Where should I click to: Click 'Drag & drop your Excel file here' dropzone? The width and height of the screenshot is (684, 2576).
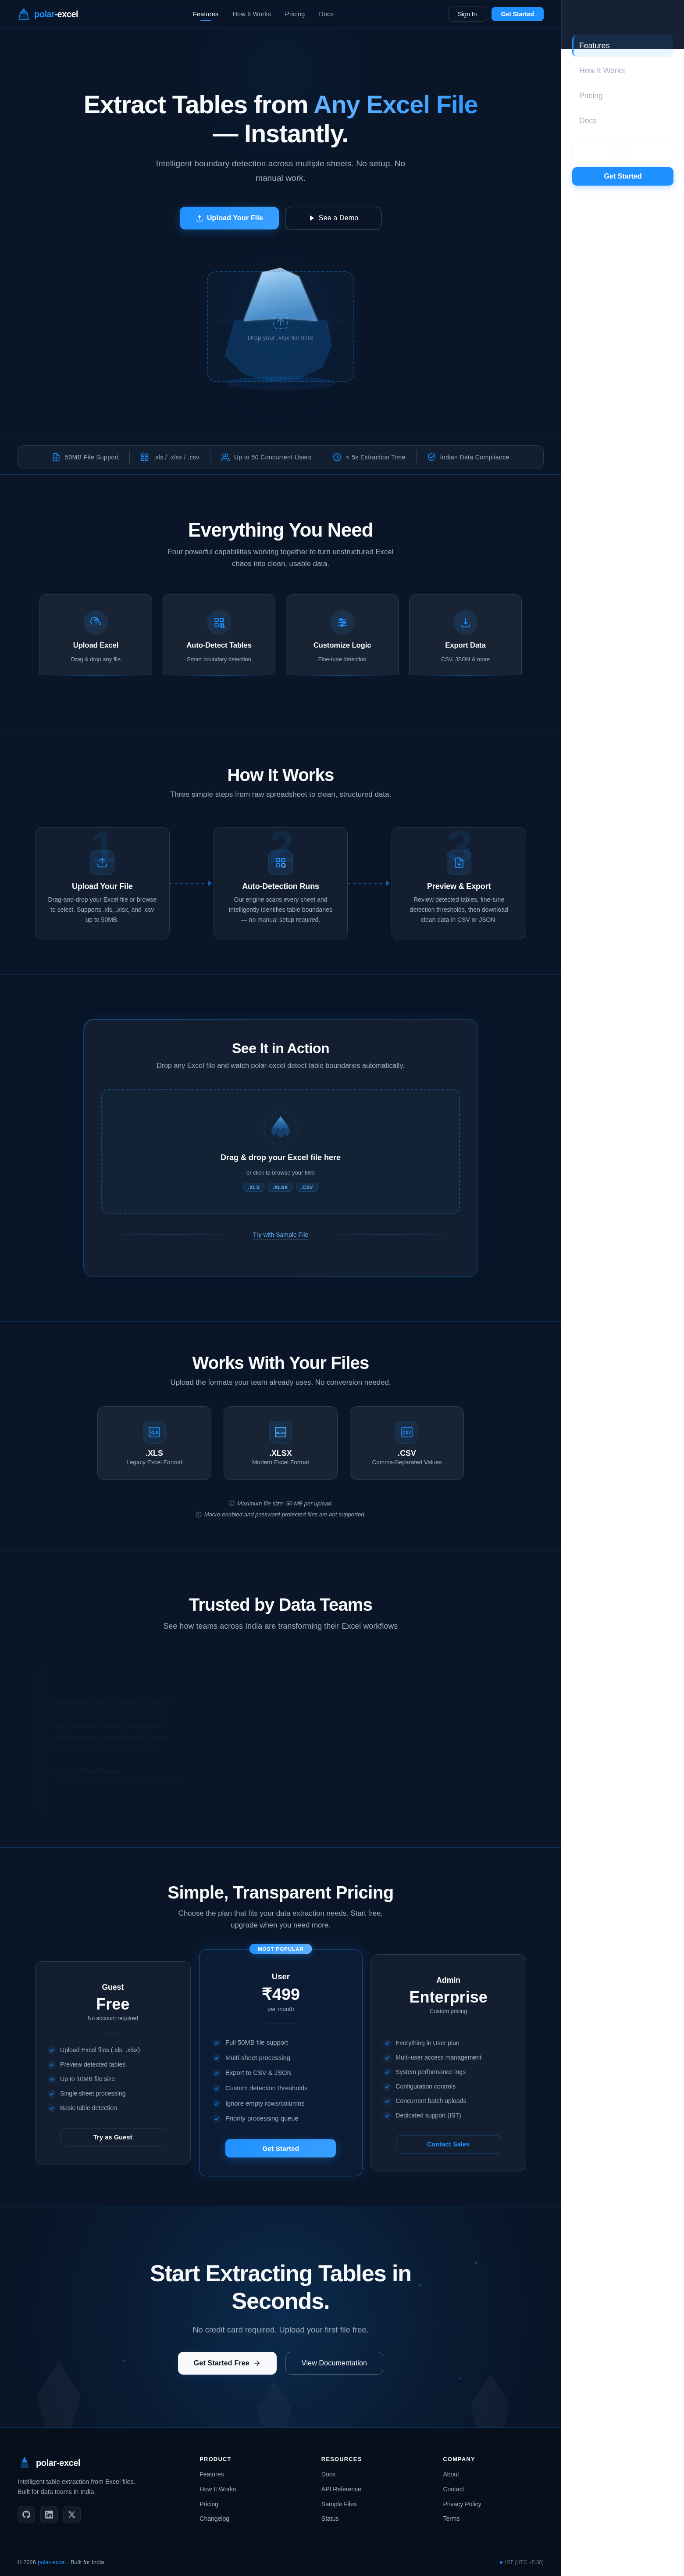click(281, 1151)
